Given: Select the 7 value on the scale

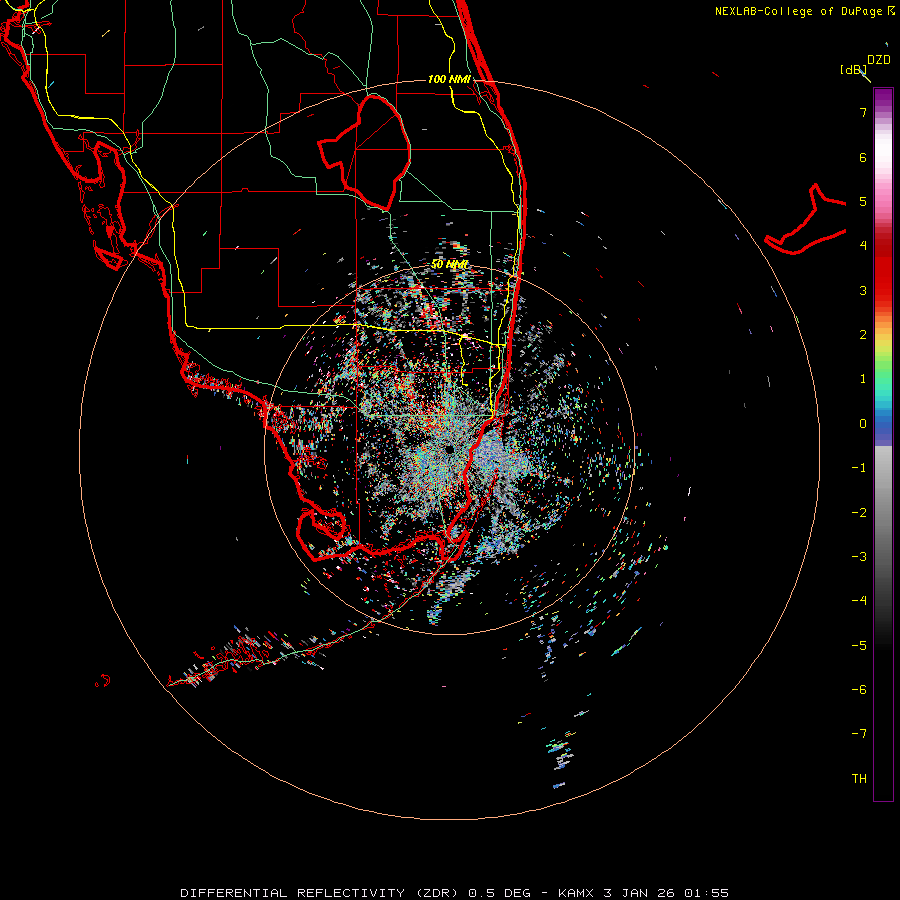Looking at the screenshot, I should (863, 112).
